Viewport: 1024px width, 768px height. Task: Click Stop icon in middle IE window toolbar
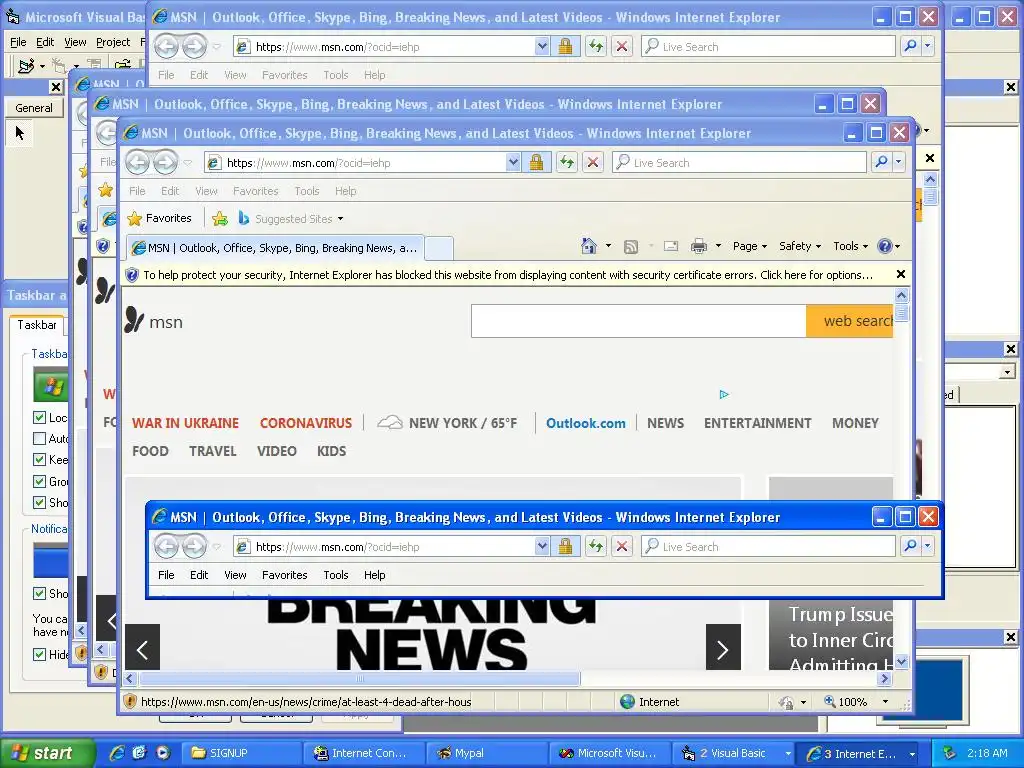coord(593,162)
